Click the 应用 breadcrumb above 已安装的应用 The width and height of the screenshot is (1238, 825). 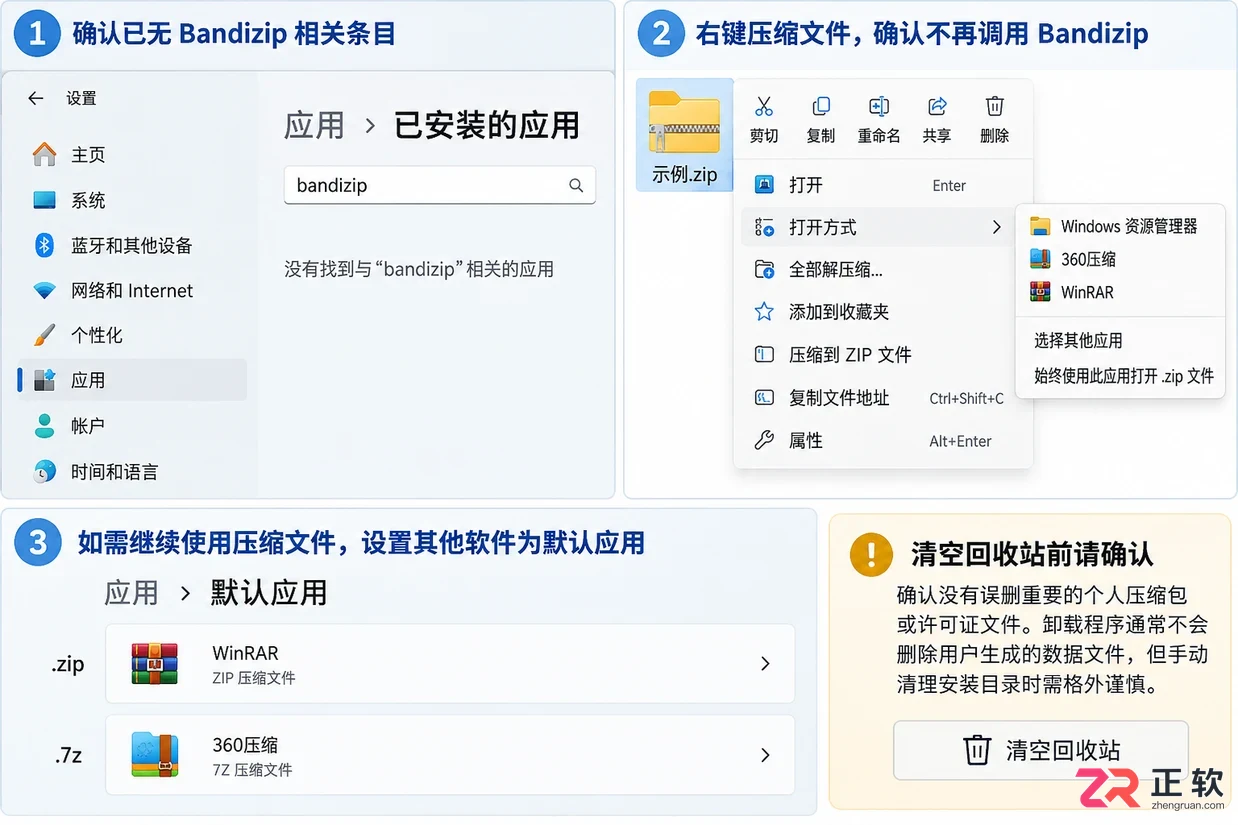(314, 126)
